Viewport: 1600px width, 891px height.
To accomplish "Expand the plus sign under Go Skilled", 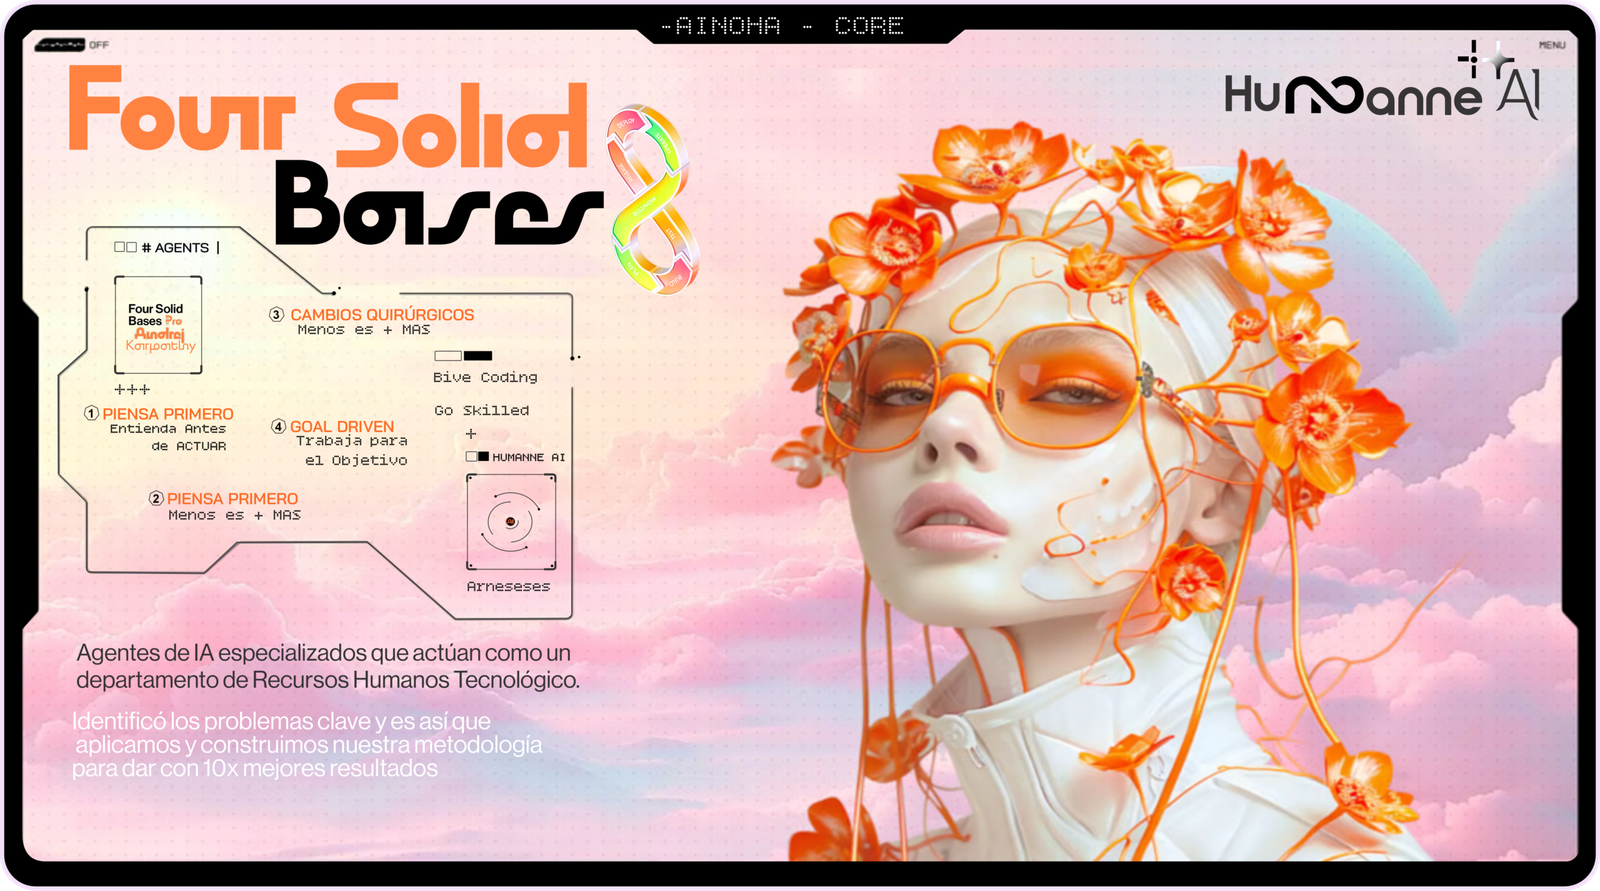I will click(x=471, y=434).
